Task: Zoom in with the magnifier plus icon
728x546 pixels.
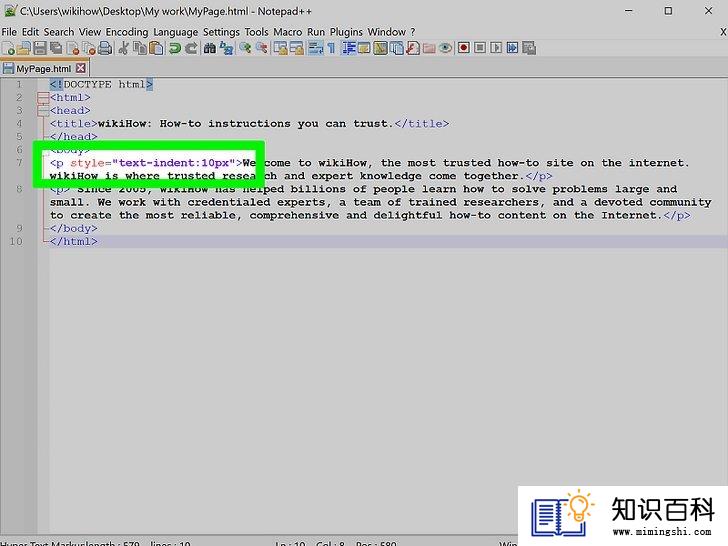Action: click(245, 48)
